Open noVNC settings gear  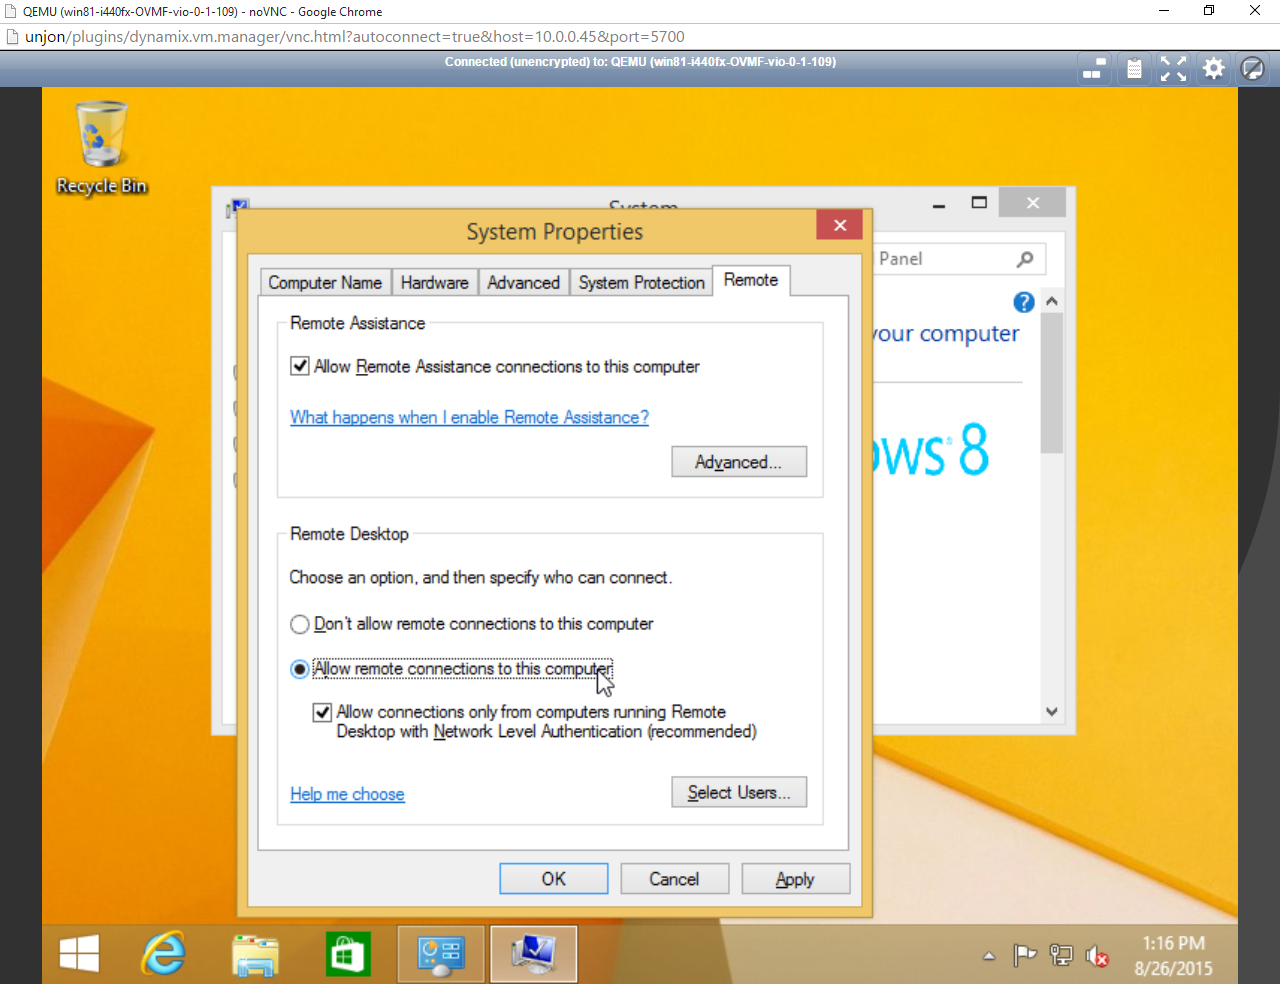click(x=1213, y=69)
